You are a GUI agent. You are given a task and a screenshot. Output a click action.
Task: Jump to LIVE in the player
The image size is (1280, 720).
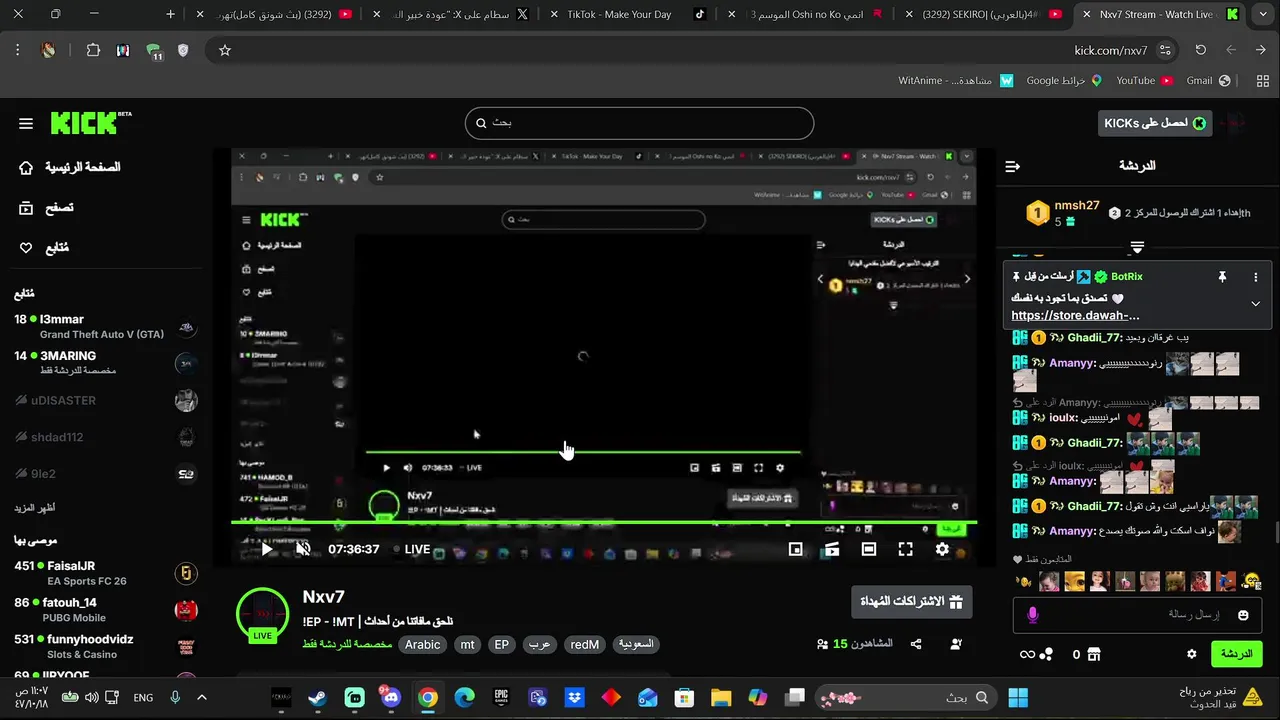(x=411, y=549)
